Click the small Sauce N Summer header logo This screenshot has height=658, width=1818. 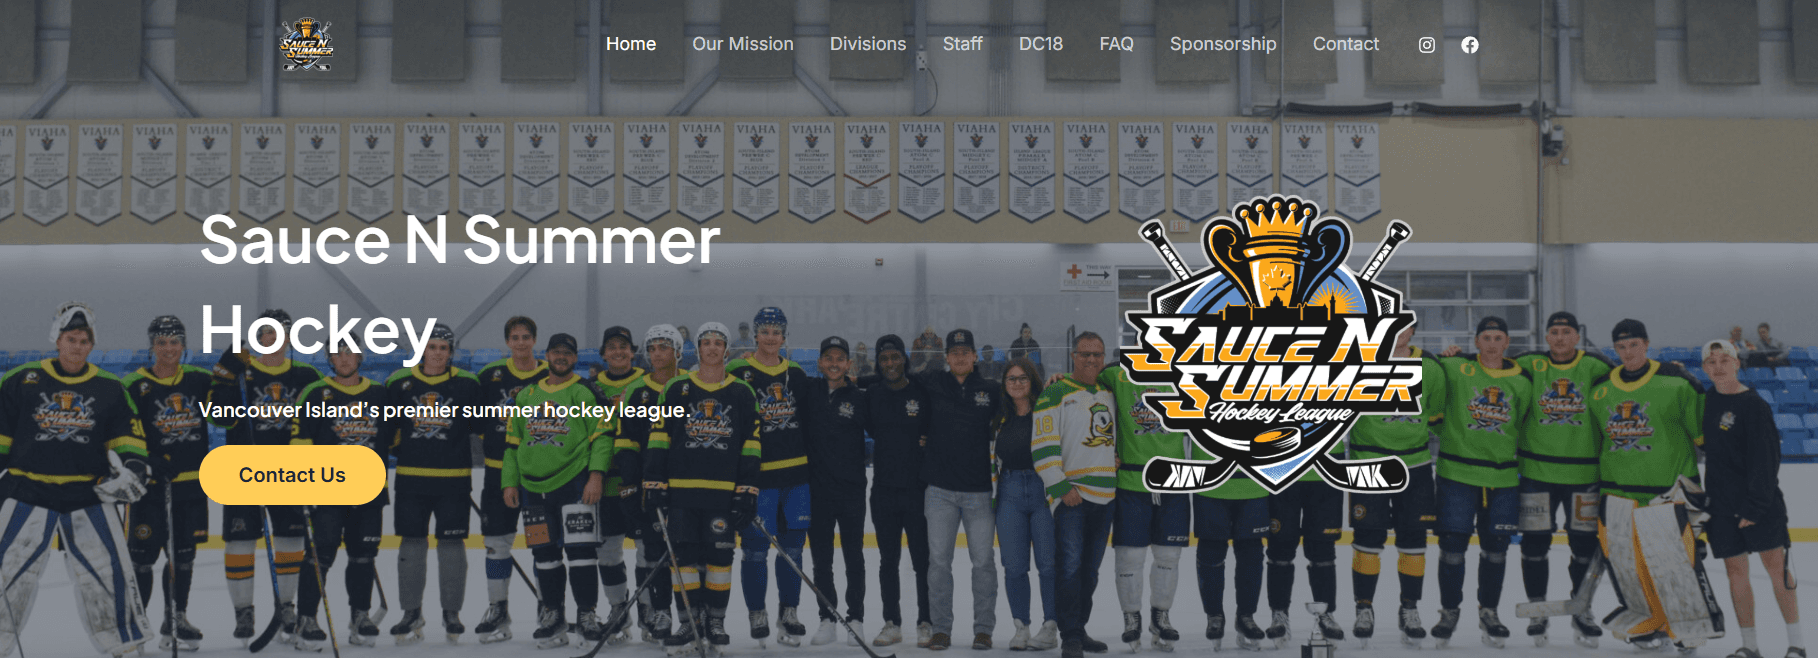[x=306, y=45]
